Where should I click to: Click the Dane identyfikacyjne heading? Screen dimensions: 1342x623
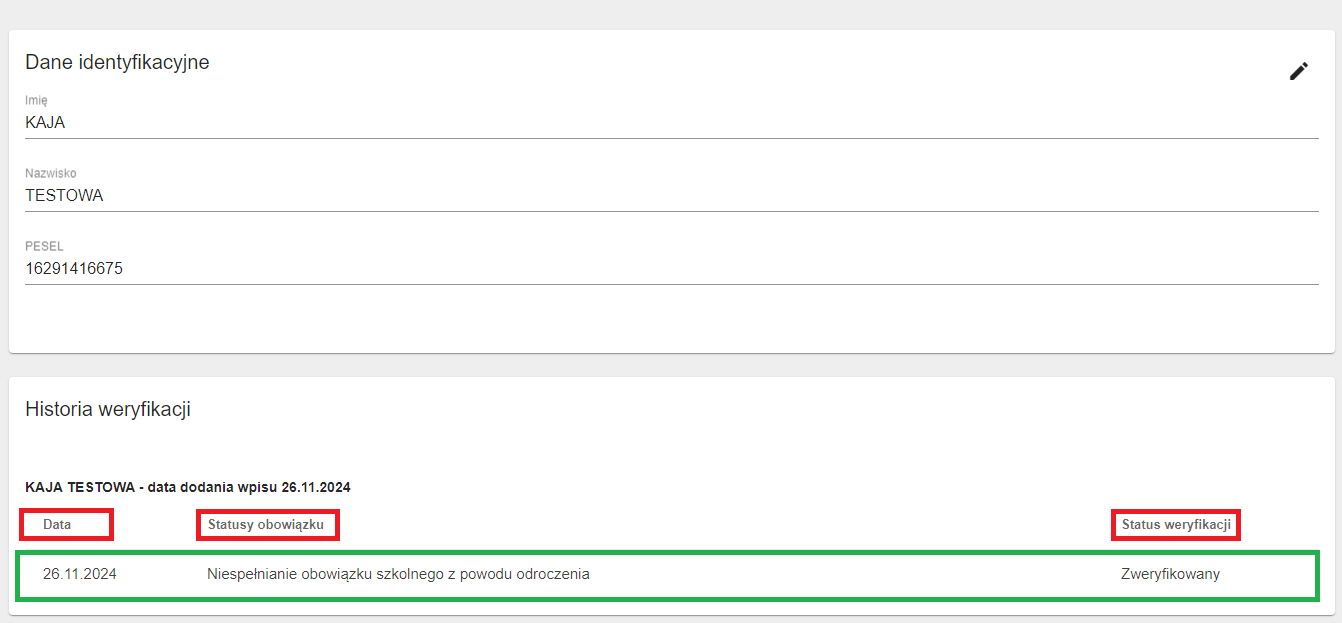point(117,62)
